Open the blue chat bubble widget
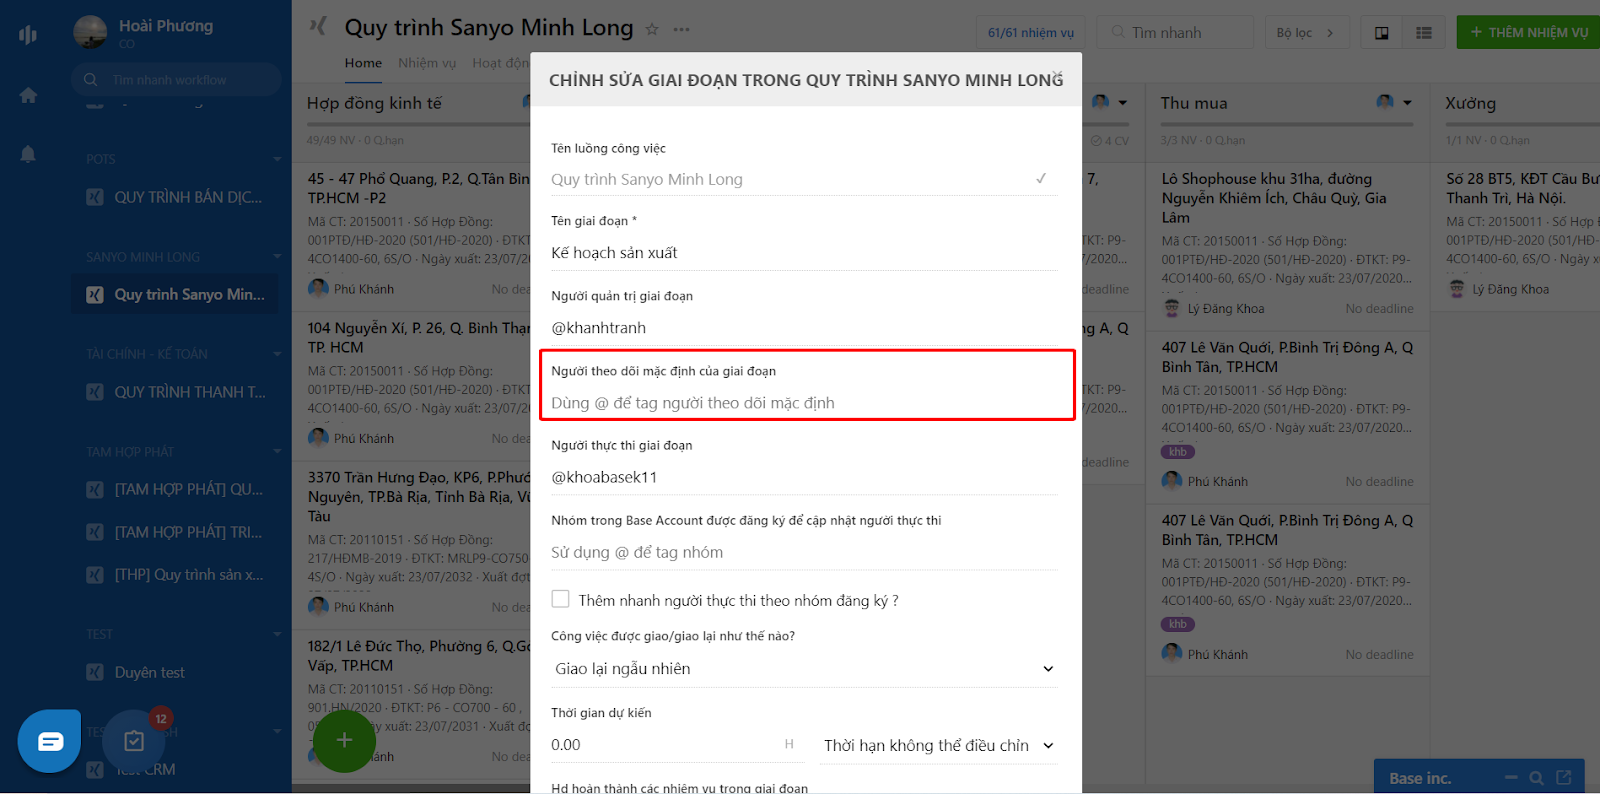The image size is (1600, 794). [50, 741]
